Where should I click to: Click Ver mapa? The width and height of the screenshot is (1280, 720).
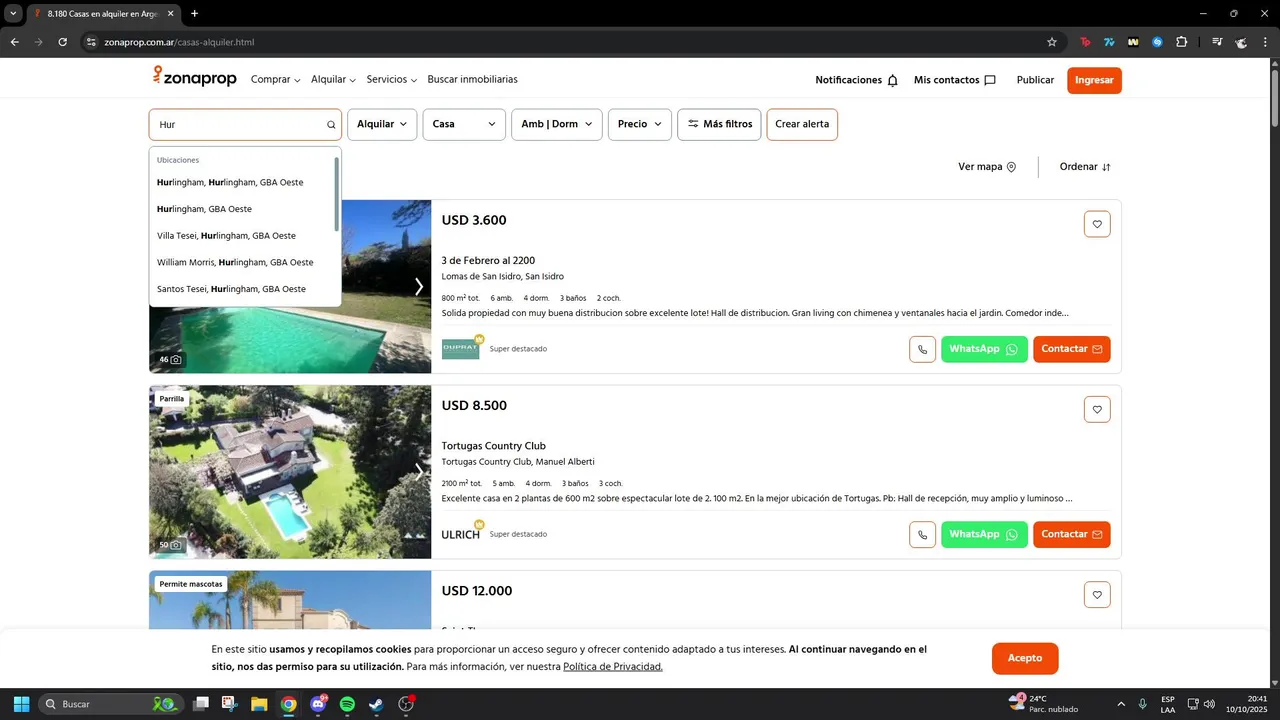tap(987, 167)
